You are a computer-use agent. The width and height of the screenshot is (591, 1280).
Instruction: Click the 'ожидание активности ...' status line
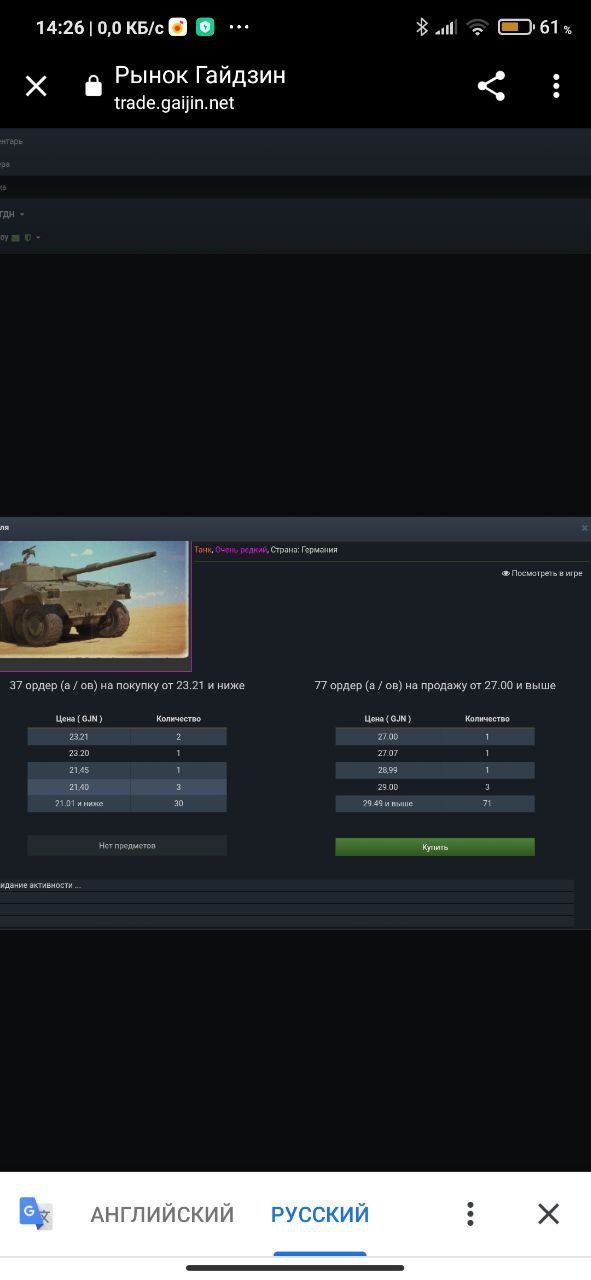[x=41, y=885]
